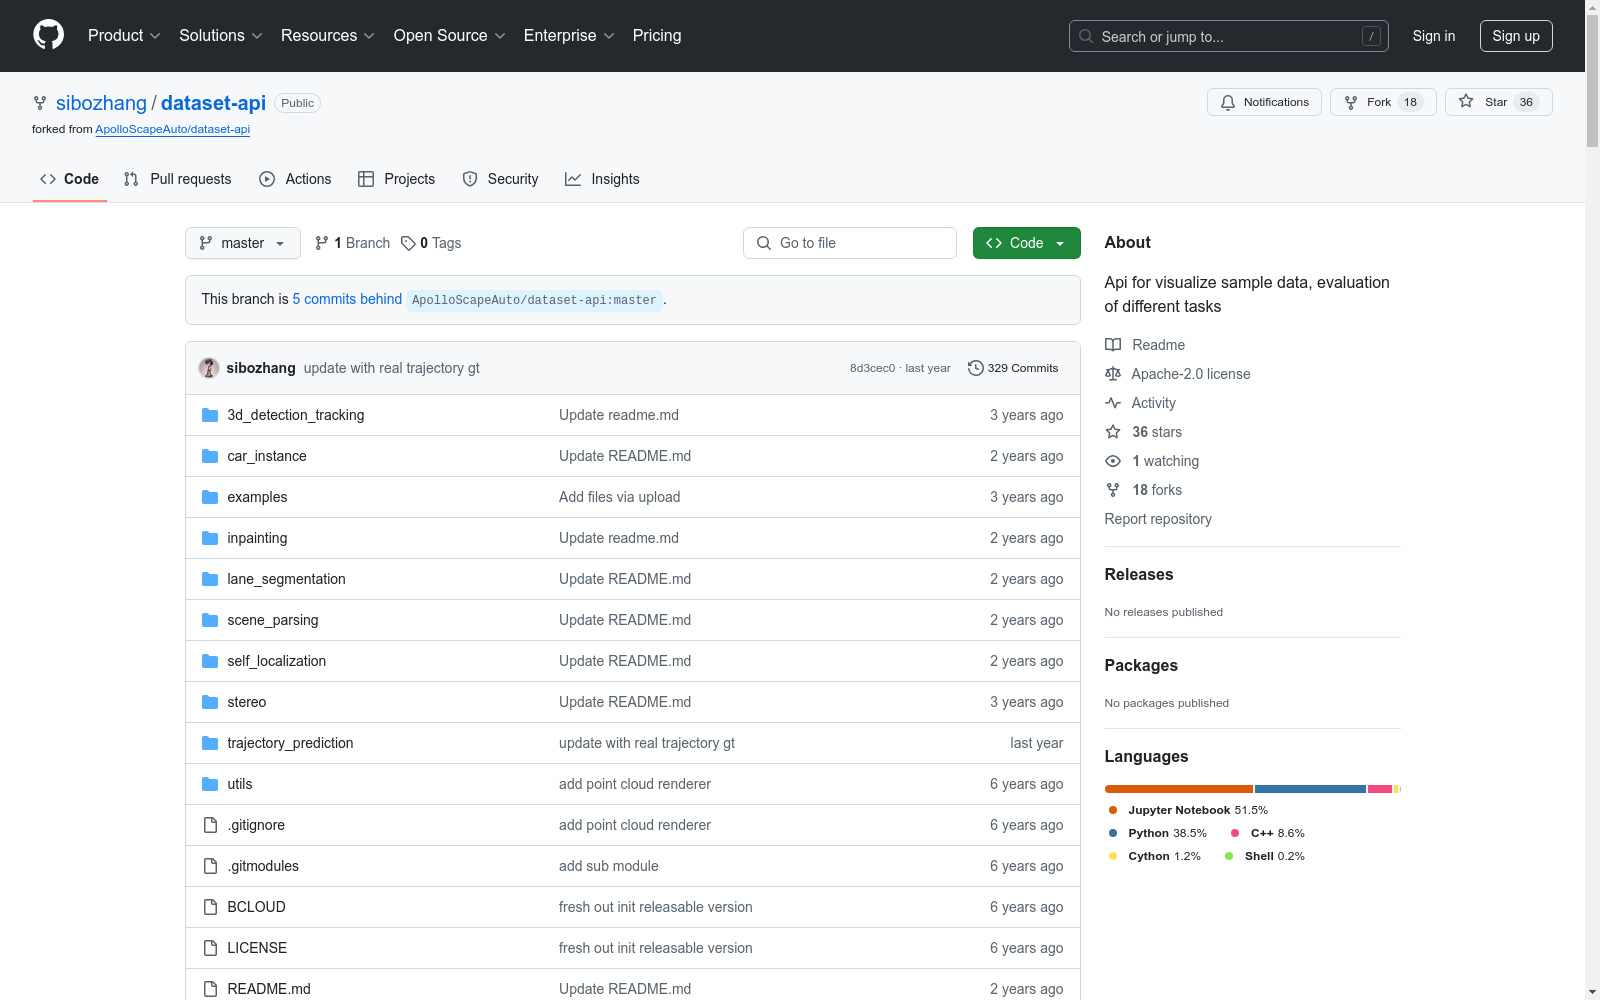Select the Code tab
Screen dimensions: 1600x1000
[70, 179]
